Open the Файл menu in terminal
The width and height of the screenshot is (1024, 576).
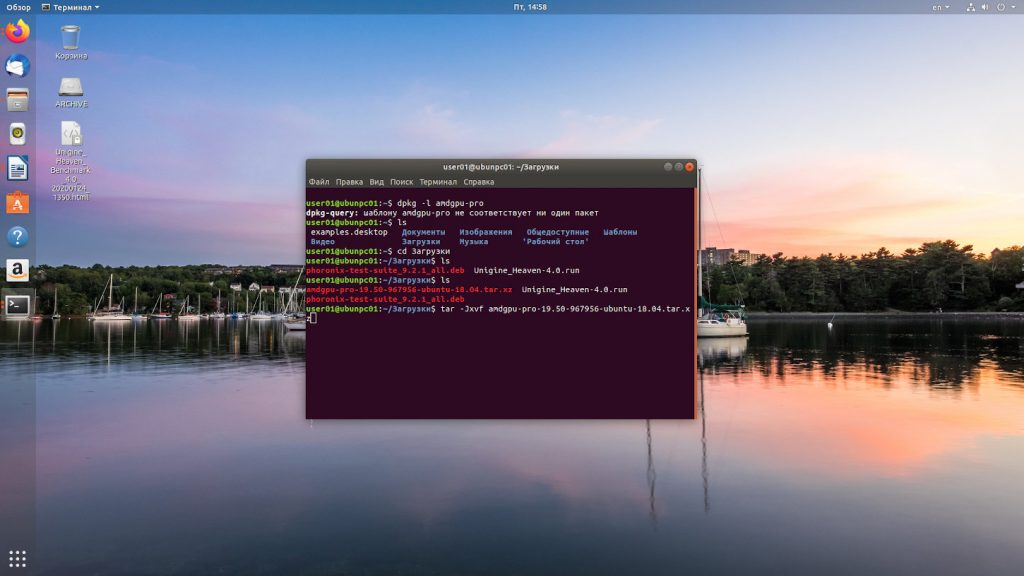tap(319, 182)
